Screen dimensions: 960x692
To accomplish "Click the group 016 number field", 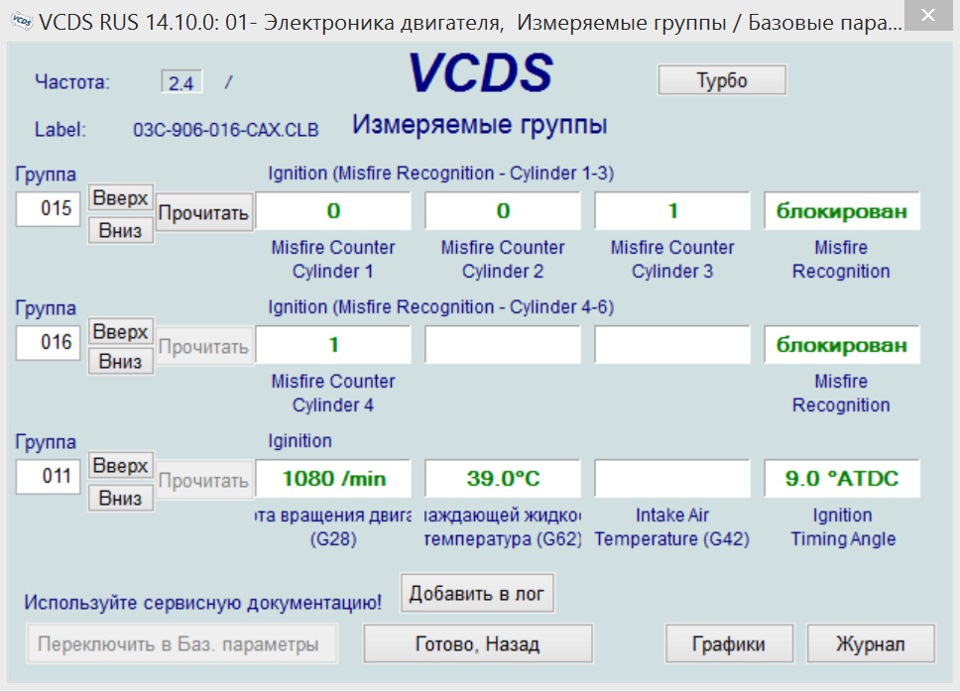I will pyautogui.click(x=48, y=342).
